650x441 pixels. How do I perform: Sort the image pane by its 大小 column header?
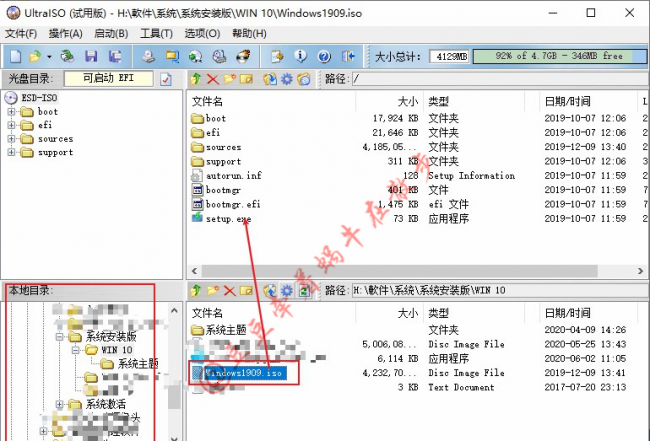pos(390,101)
